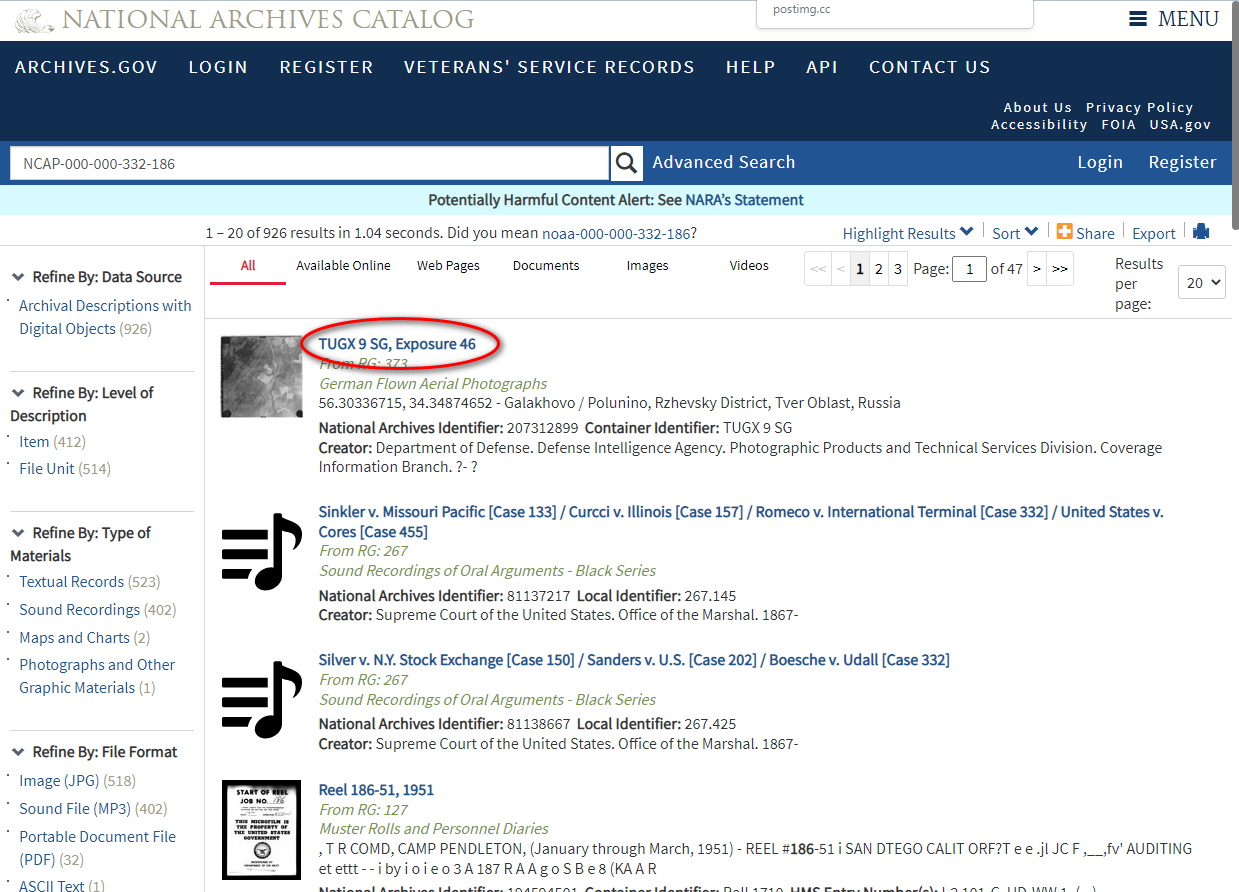Open the Results per page dropdown

pyautogui.click(x=1202, y=283)
